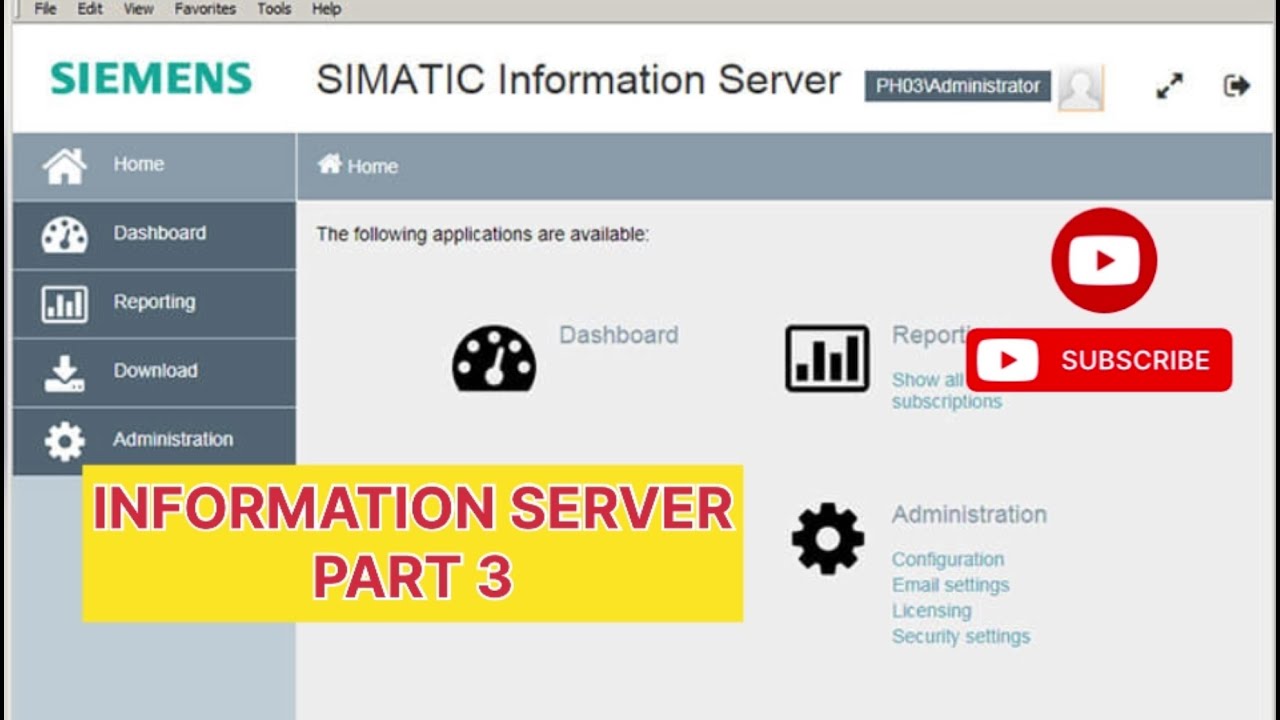Screen dimensions: 1280x720
Task: Click the SIMATIC Information Server title
Action: pyautogui.click(x=578, y=80)
